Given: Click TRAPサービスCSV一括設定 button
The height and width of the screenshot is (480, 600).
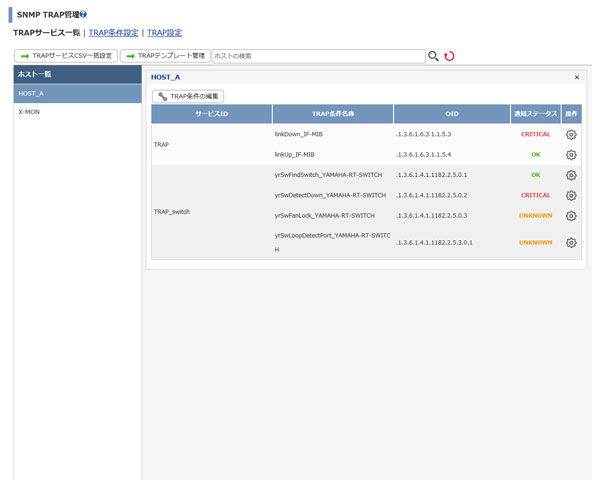Looking at the screenshot, I should point(66,56).
